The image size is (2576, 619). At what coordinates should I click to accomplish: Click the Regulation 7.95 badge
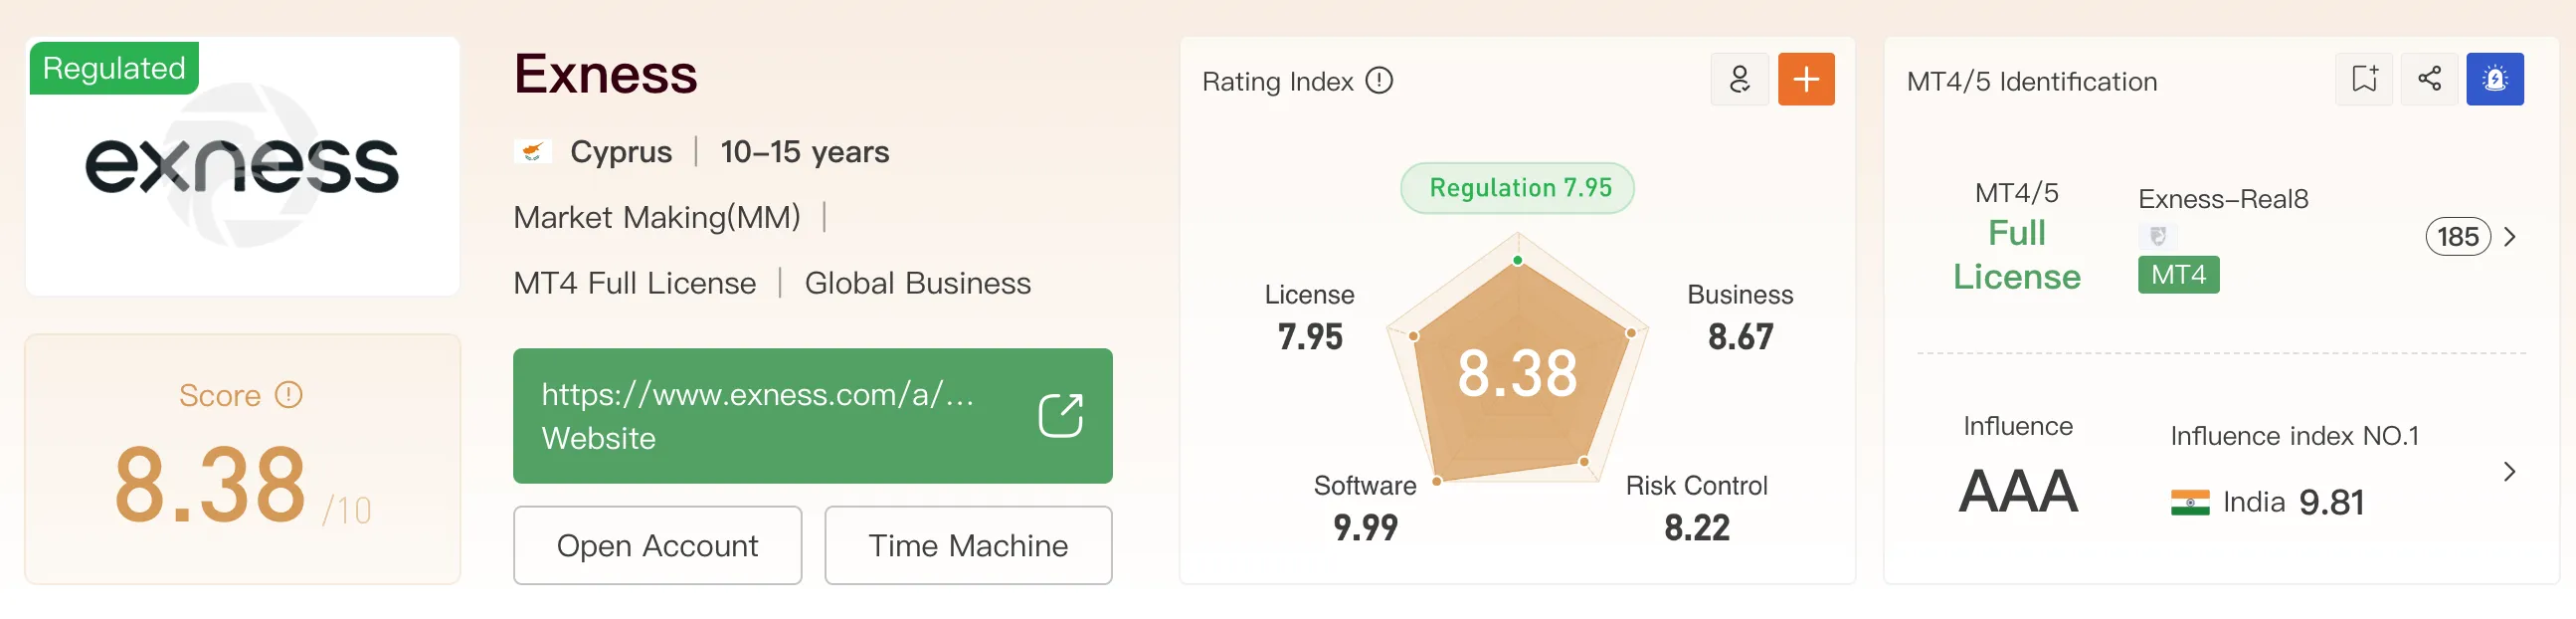point(1518,188)
